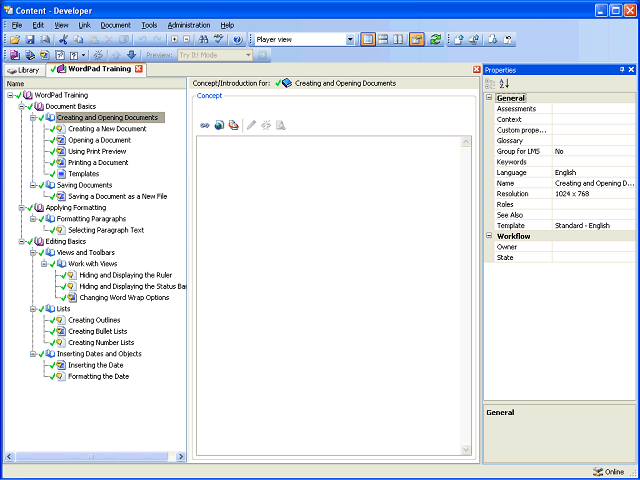640x480 pixels.
Task: Click the Link Web Page toolbar icon
Action: point(60,55)
